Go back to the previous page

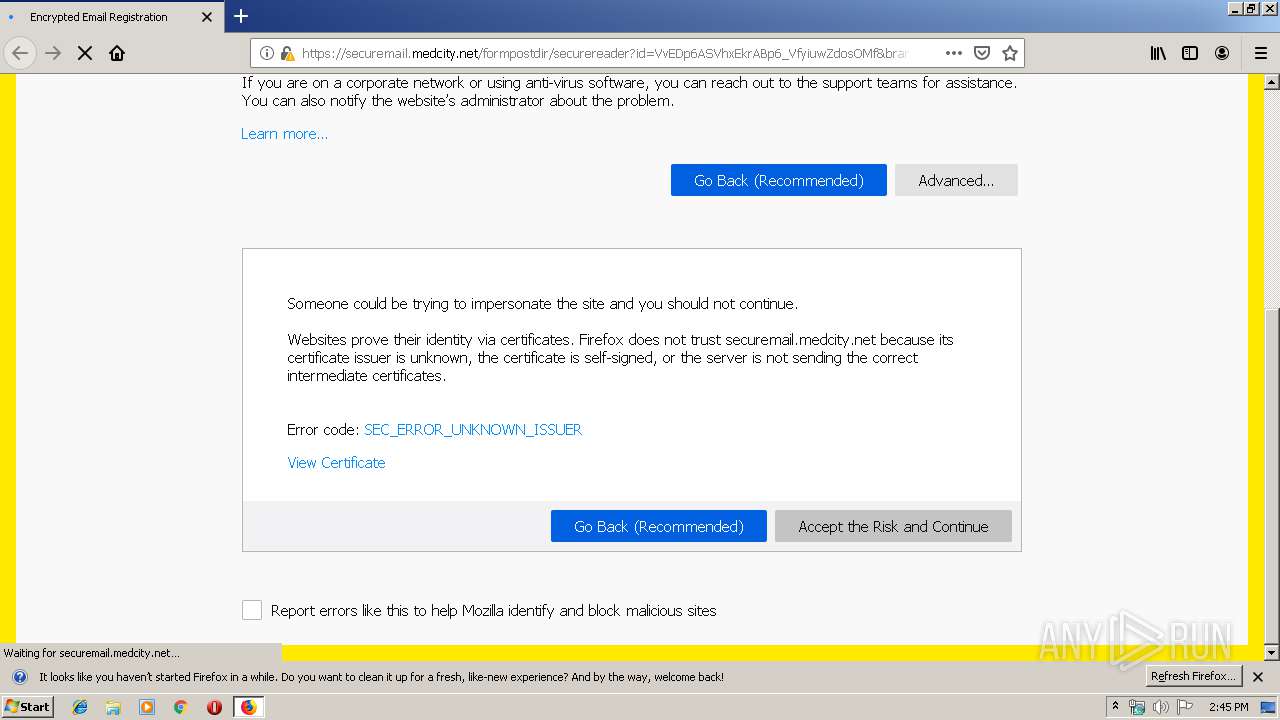(20, 53)
